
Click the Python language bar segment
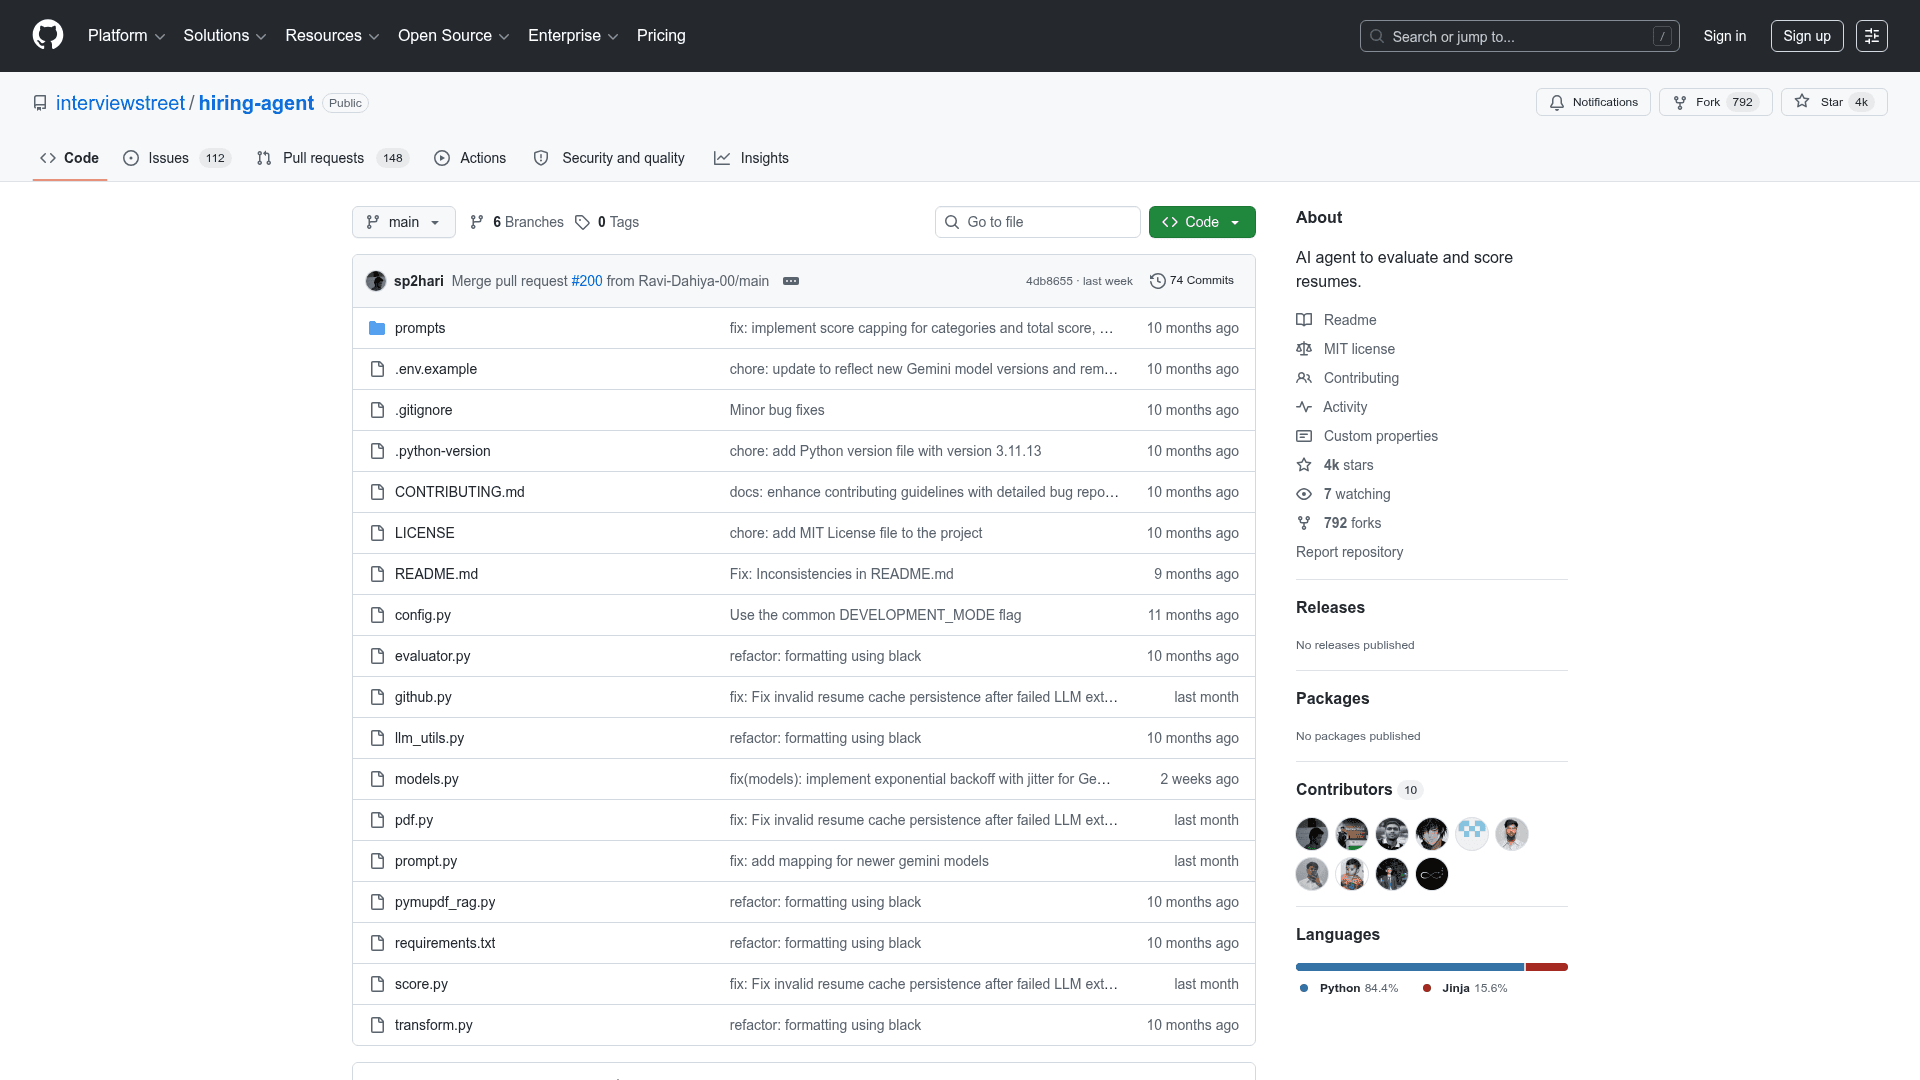coord(1410,967)
